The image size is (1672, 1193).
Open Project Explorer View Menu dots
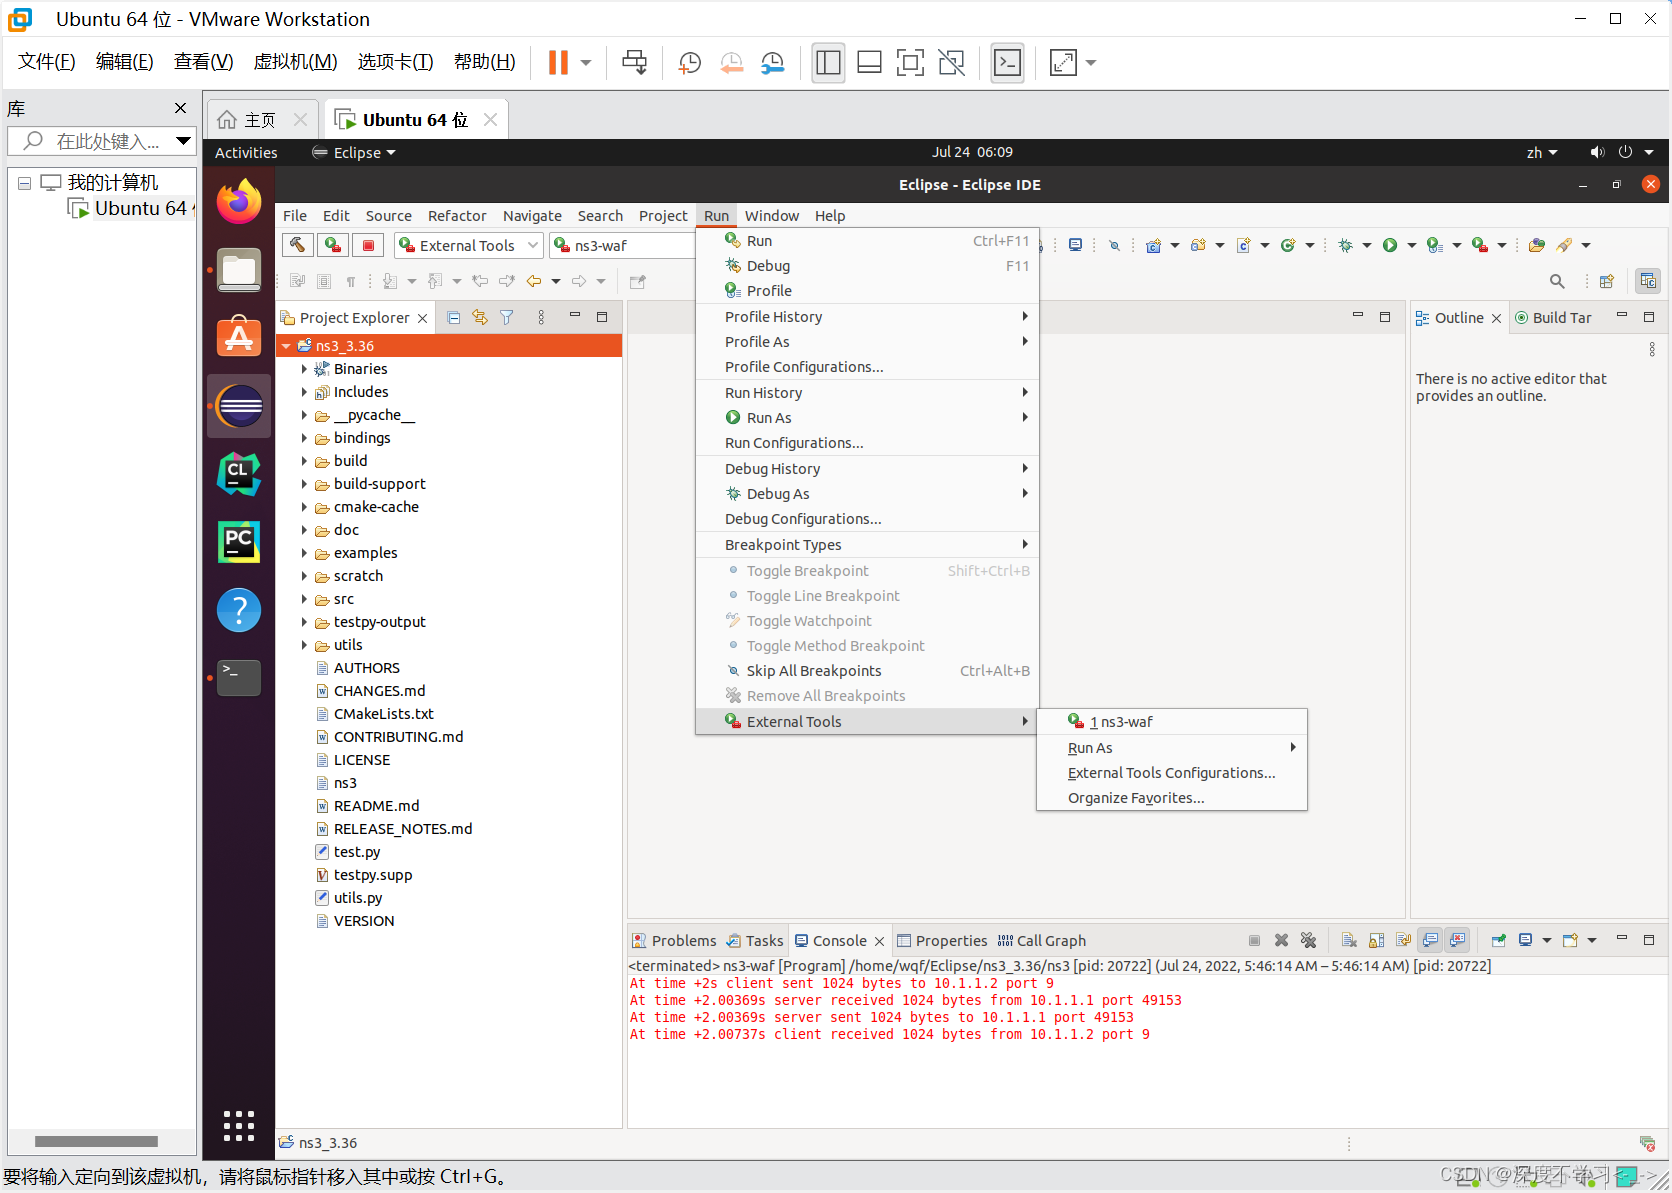click(x=541, y=317)
